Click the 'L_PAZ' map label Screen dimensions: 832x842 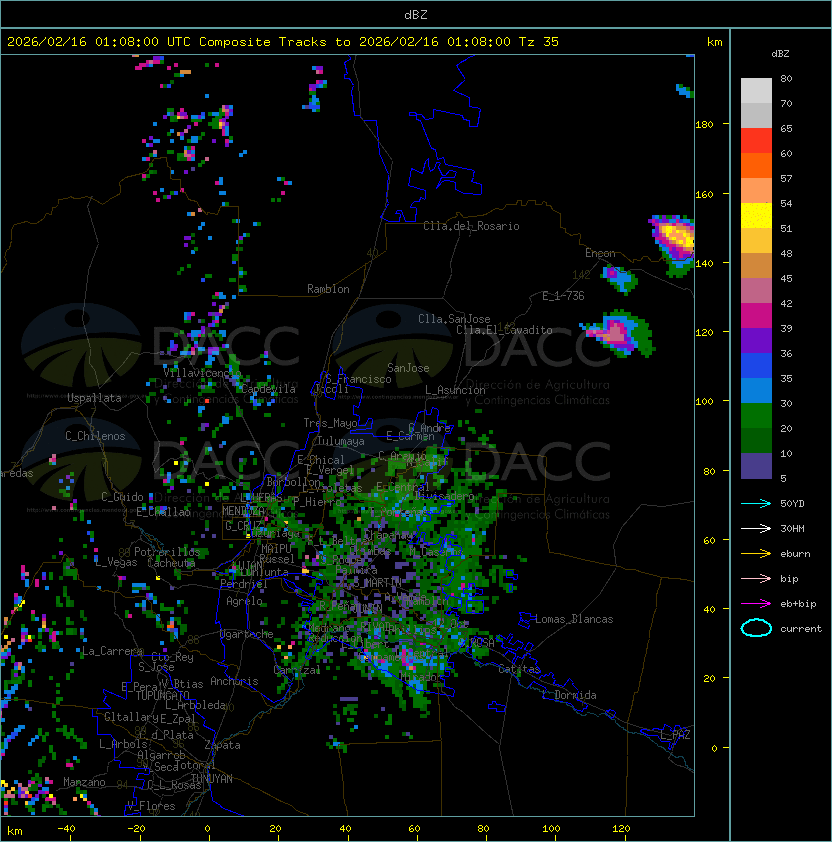tap(675, 735)
